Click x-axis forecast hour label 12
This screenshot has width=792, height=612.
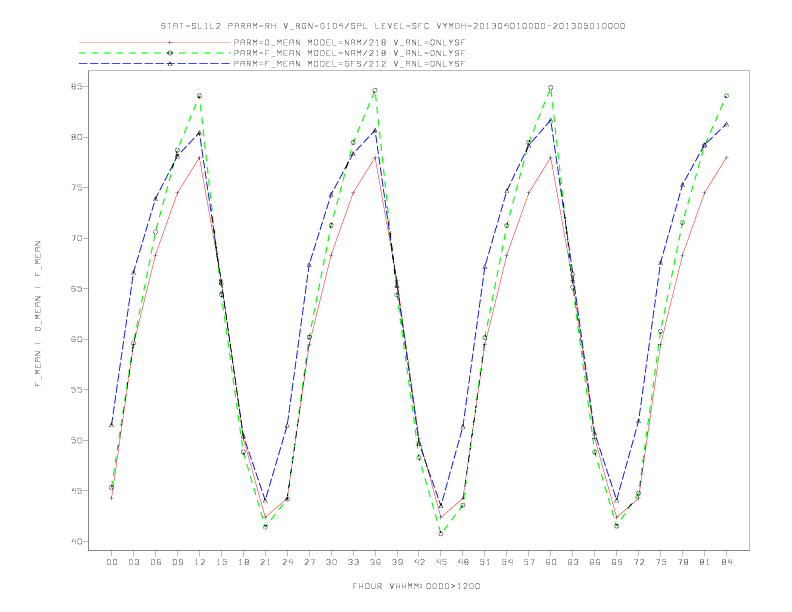pos(200,562)
